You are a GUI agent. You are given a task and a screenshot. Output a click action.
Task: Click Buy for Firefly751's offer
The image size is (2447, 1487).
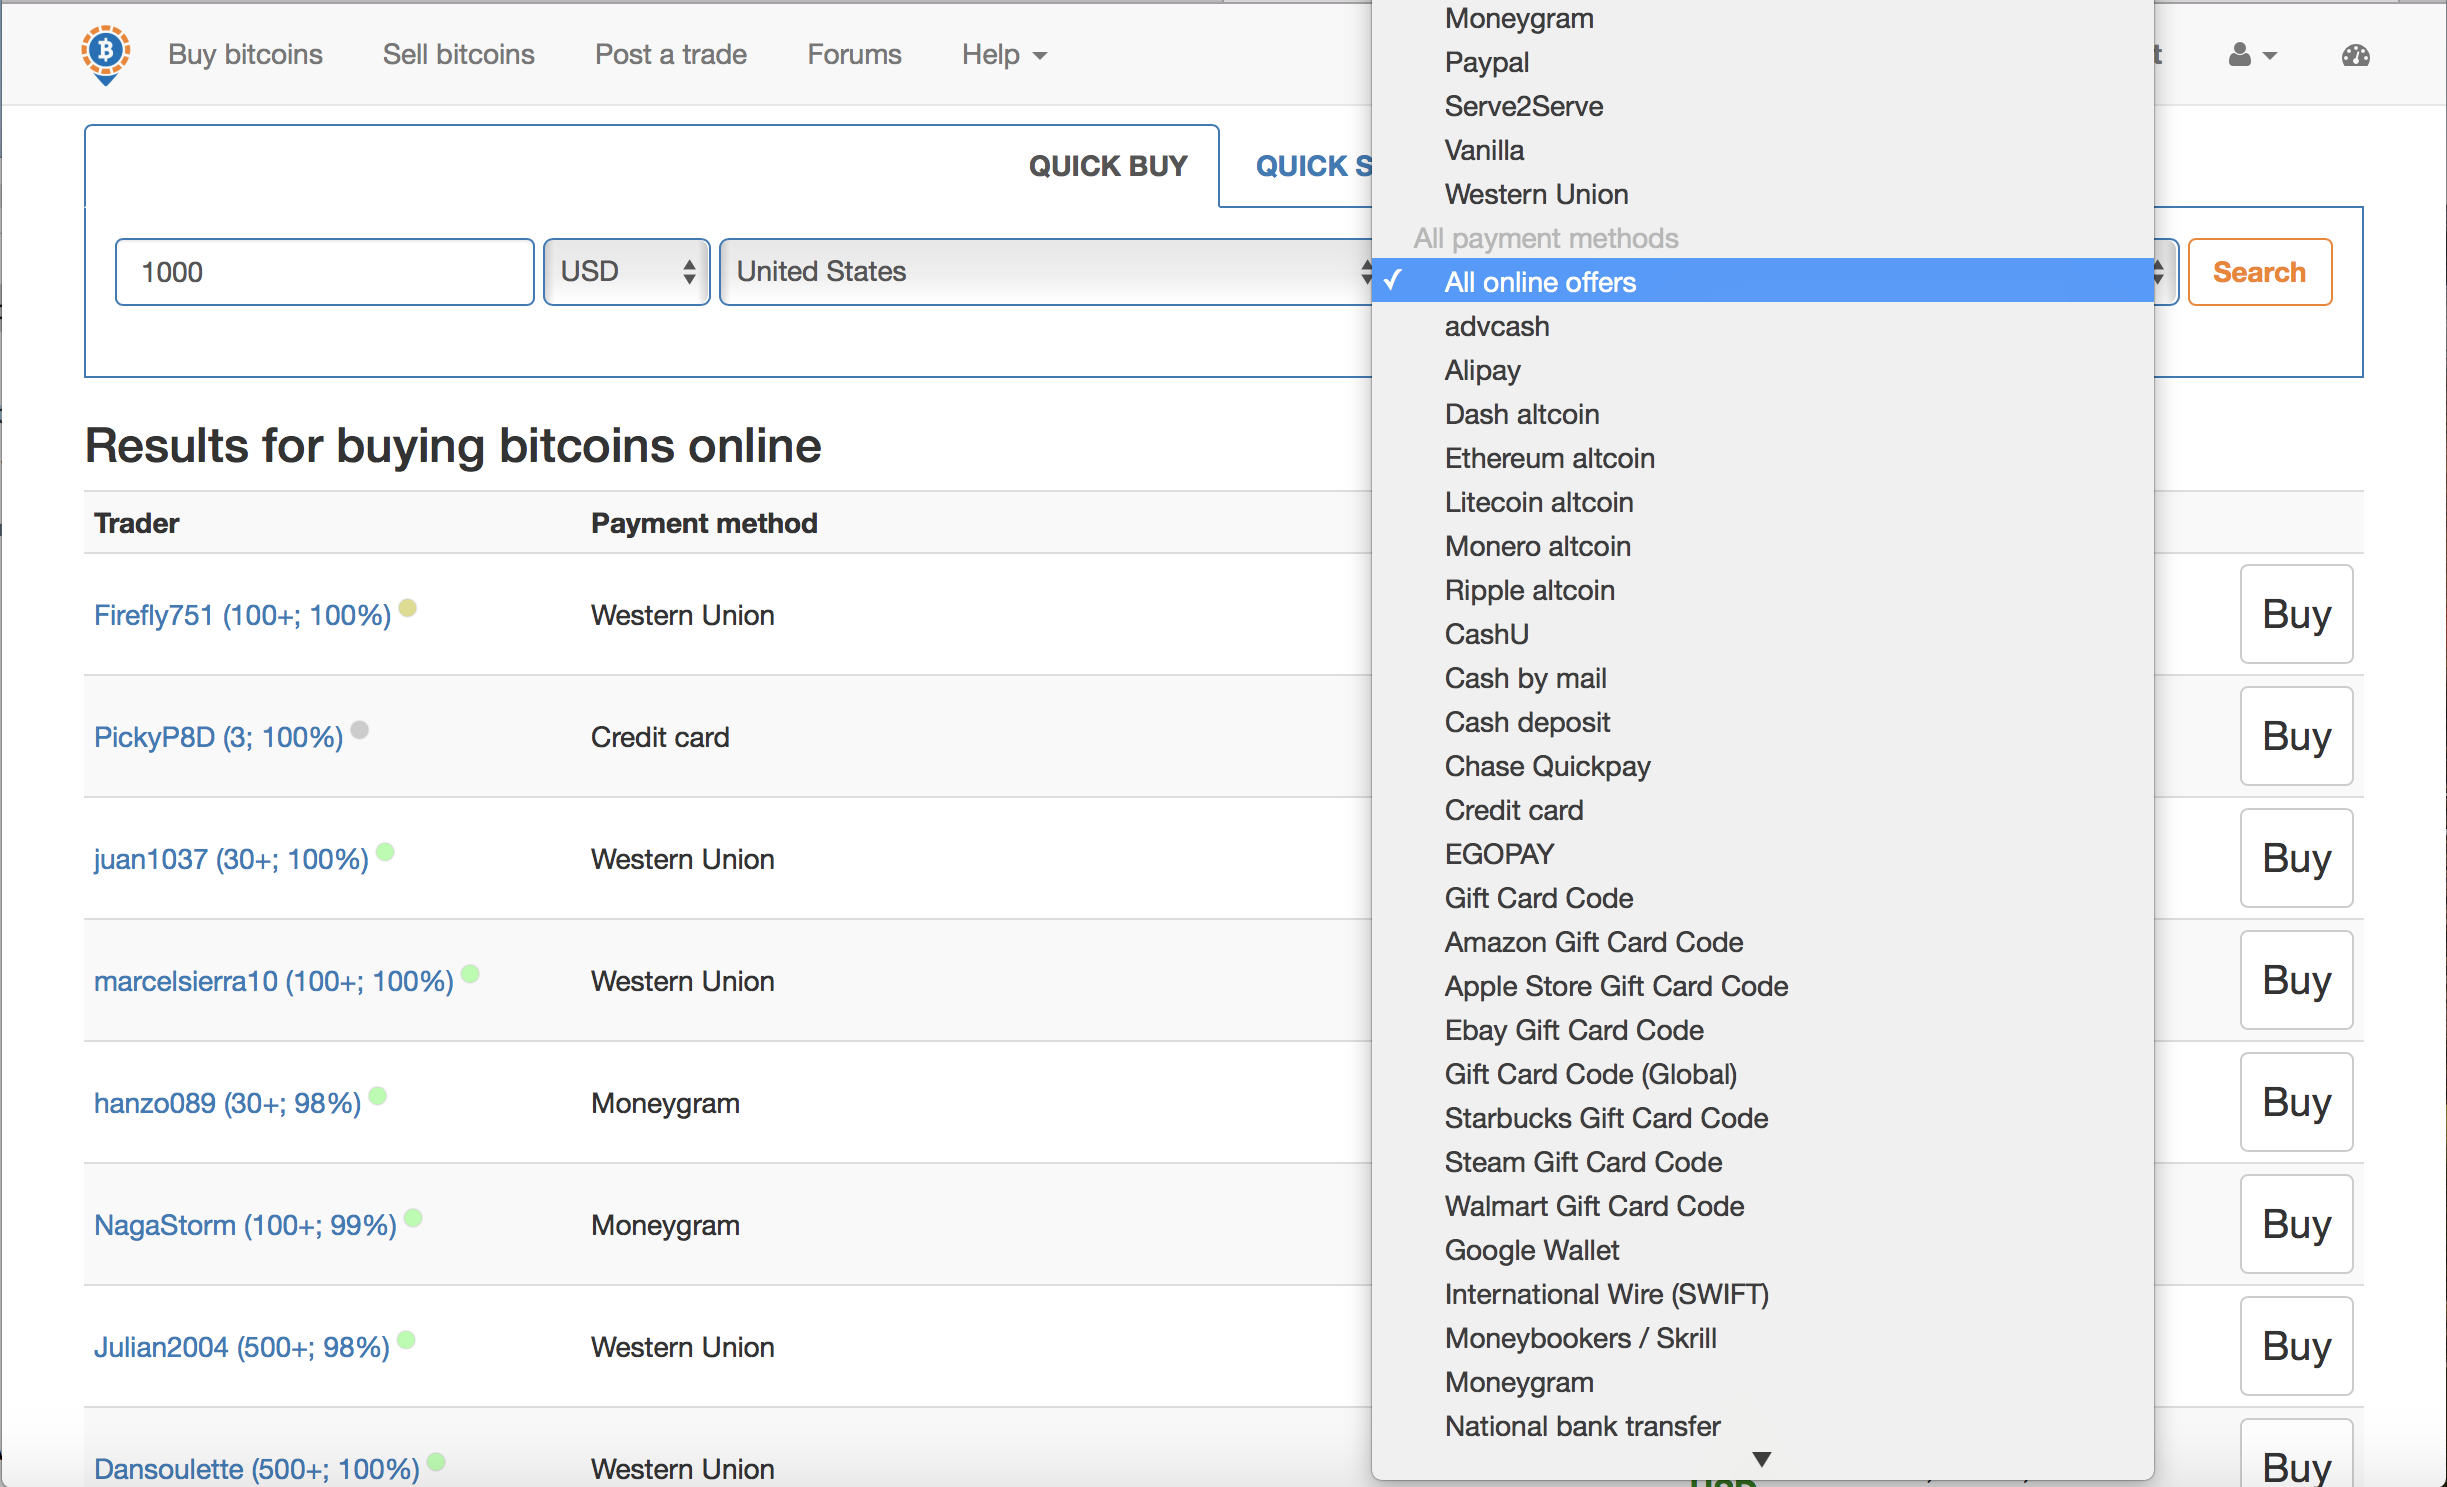coord(2295,614)
